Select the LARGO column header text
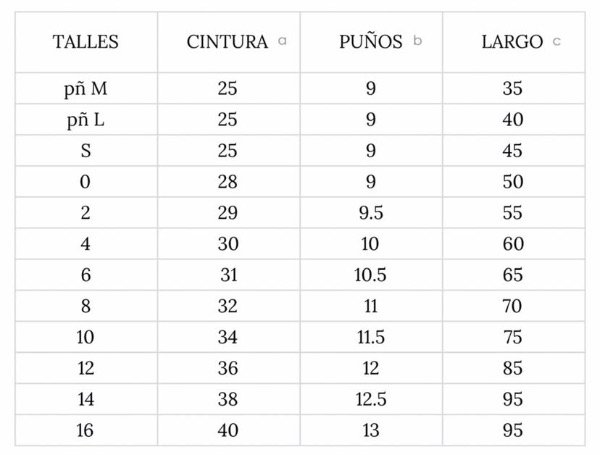 (x=512, y=42)
